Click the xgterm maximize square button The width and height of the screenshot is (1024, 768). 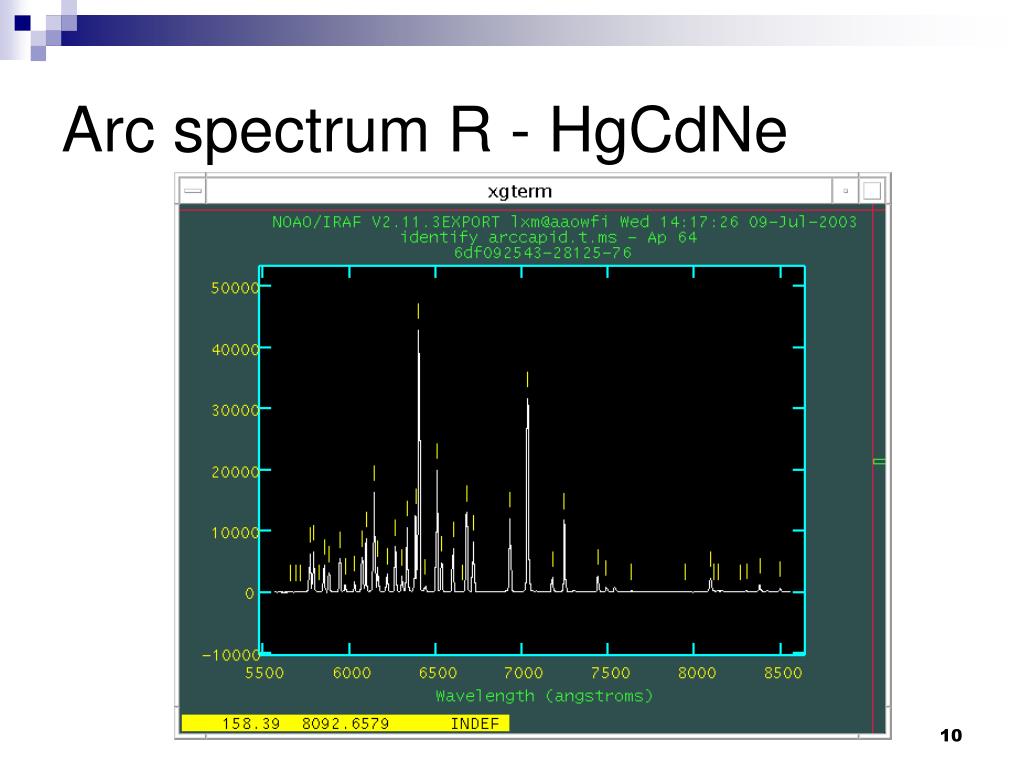point(872,191)
